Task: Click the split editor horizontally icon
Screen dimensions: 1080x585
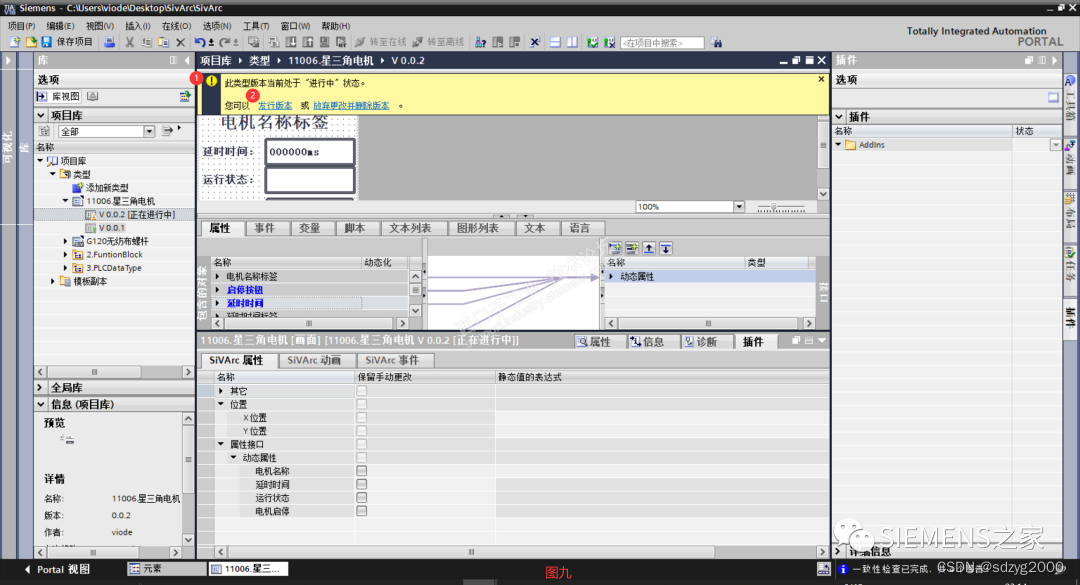Action: (x=555, y=42)
